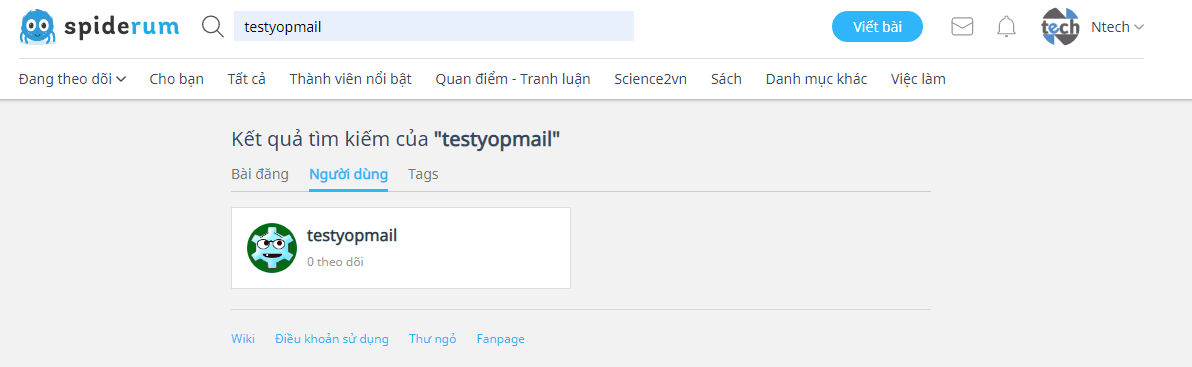
Task: Click the search magnifier icon
Action: (213, 27)
